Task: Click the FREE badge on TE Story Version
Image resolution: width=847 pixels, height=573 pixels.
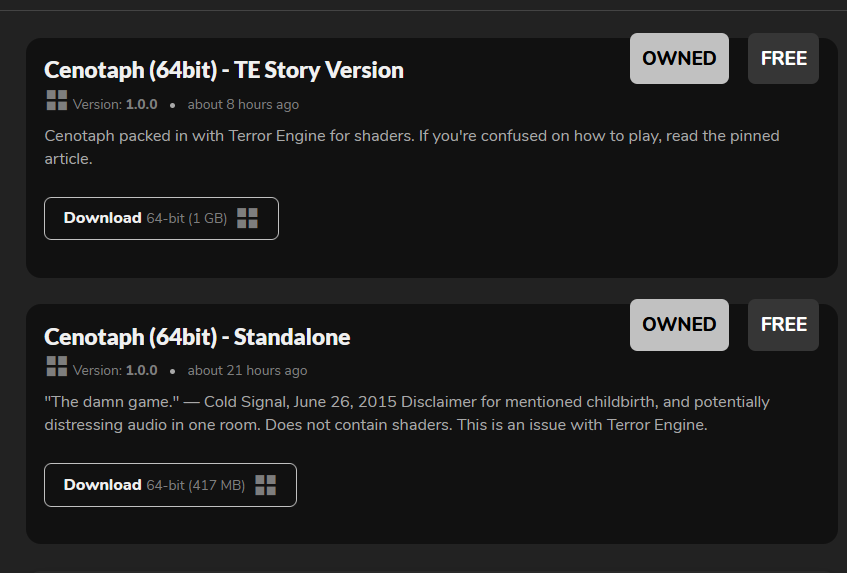Action: point(783,58)
